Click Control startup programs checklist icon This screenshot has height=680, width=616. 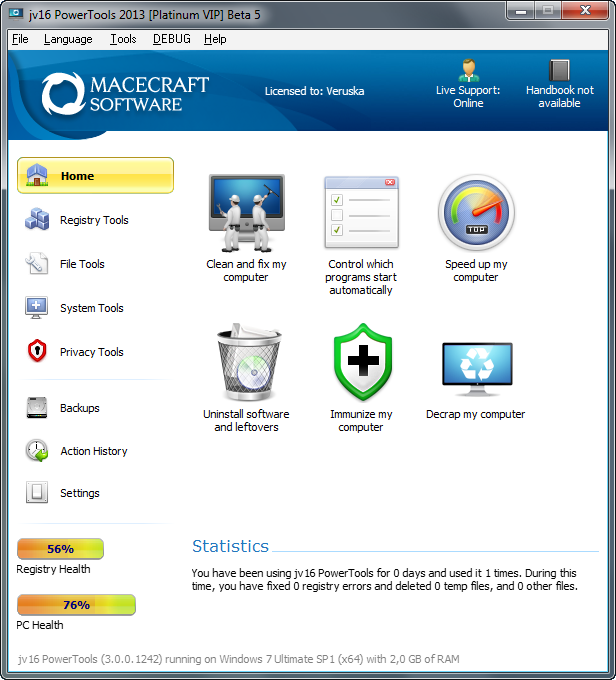[361, 212]
